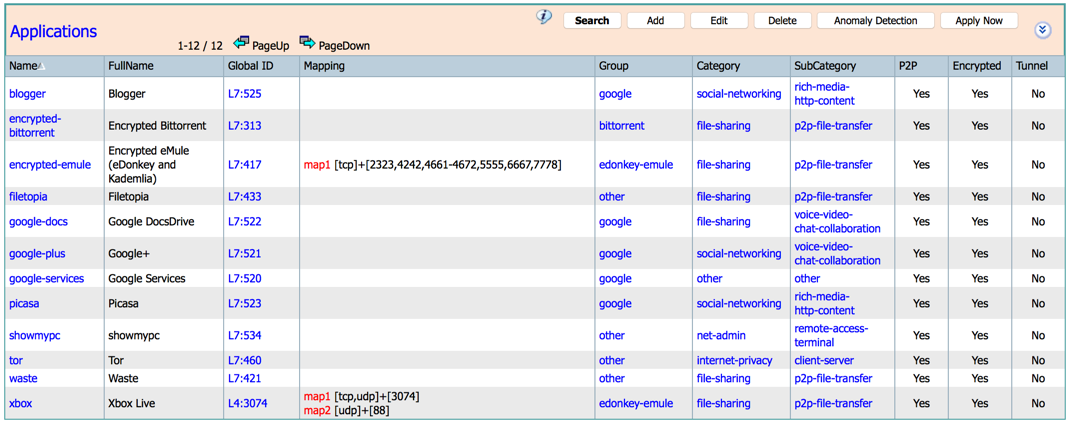Screen dimensions: 1069x424
Task: Click the PageUp arrow icon
Action: (241, 43)
